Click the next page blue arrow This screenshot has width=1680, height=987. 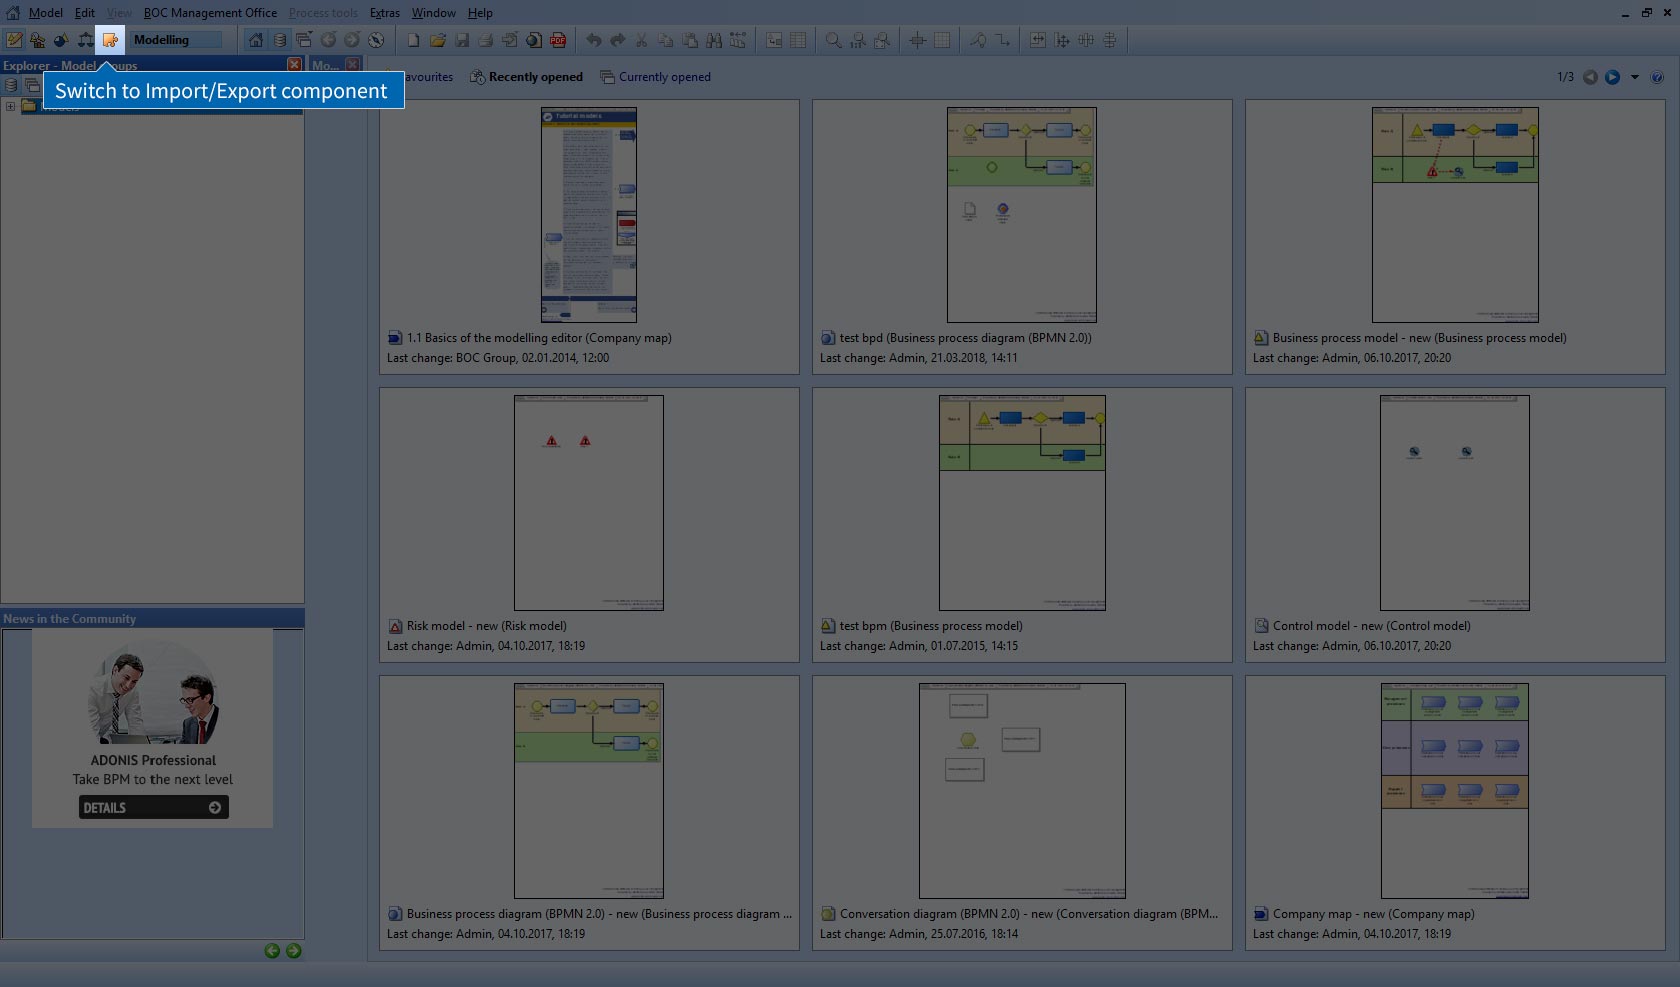click(x=1613, y=77)
